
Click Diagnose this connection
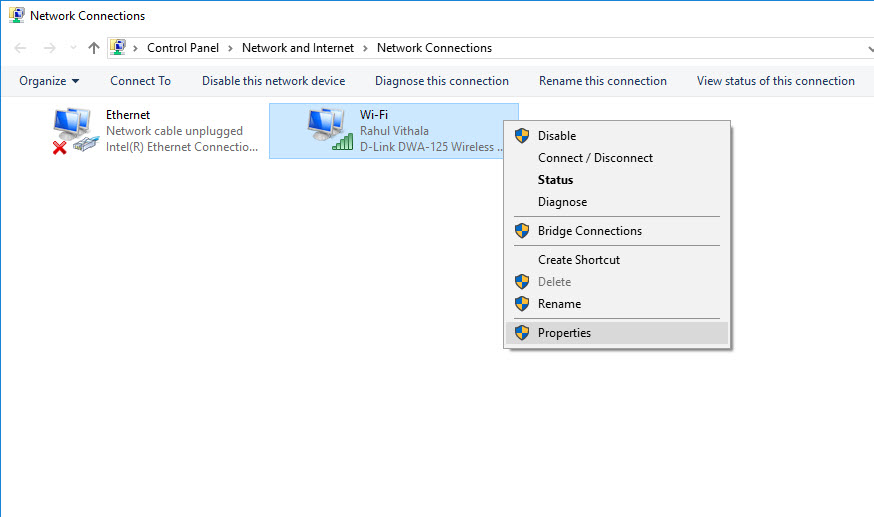[442, 81]
